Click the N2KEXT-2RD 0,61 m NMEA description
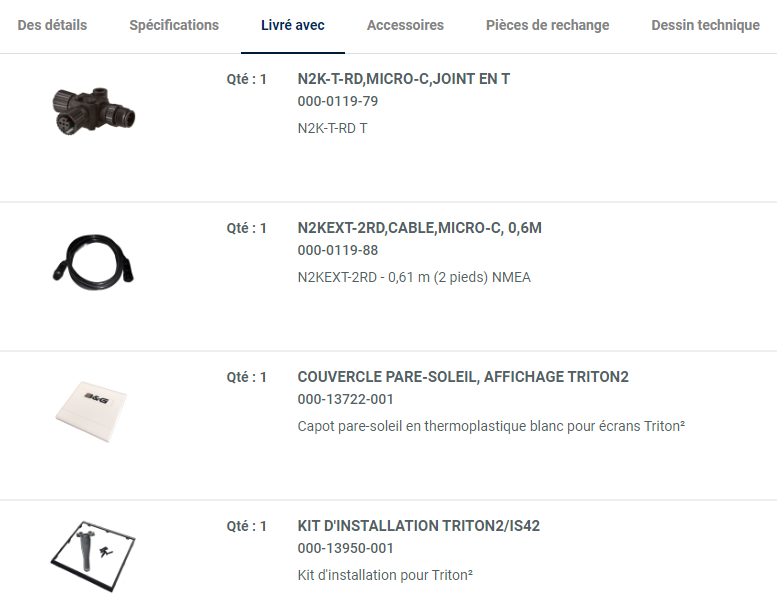777x605 pixels. pos(414,277)
